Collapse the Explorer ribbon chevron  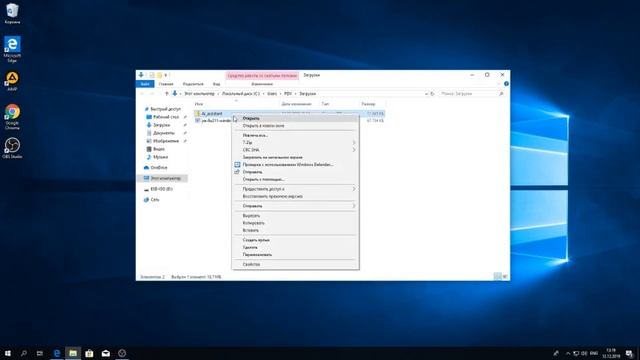coord(499,84)
